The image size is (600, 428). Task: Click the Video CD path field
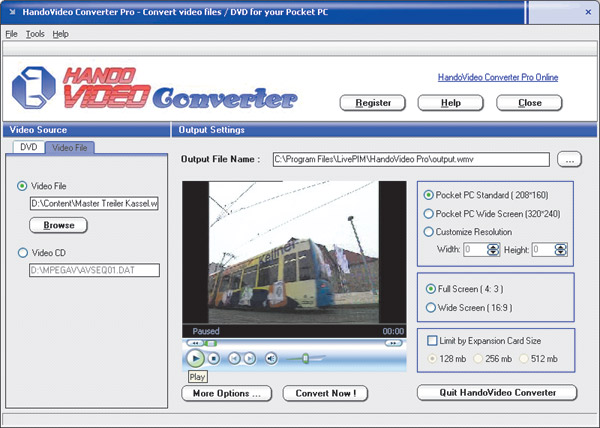click(x=94, y=270)
